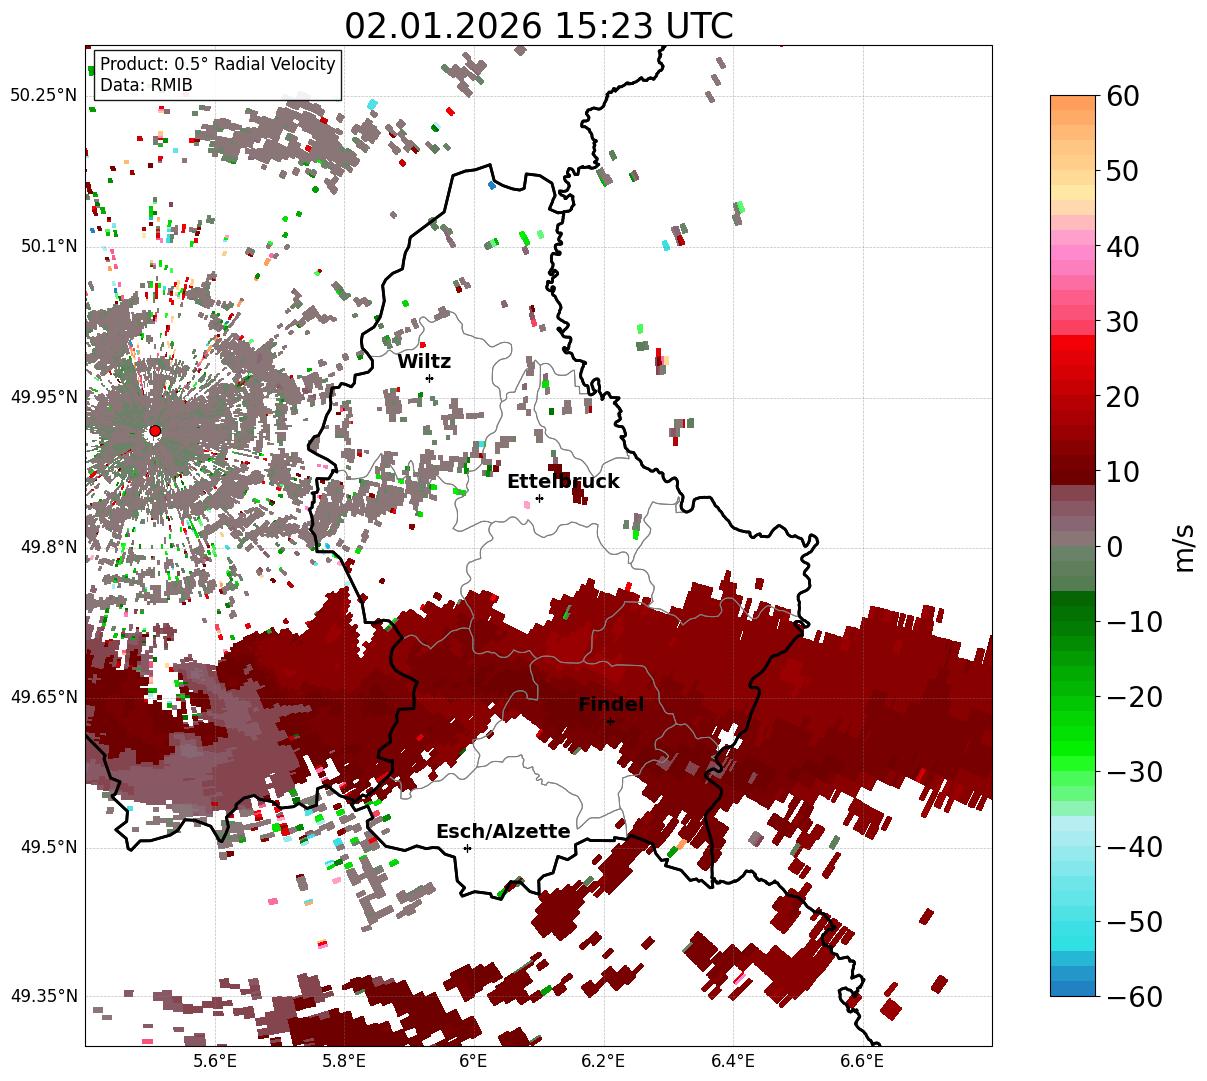Click the 'Data: RMIB' text

pos(146,85)
